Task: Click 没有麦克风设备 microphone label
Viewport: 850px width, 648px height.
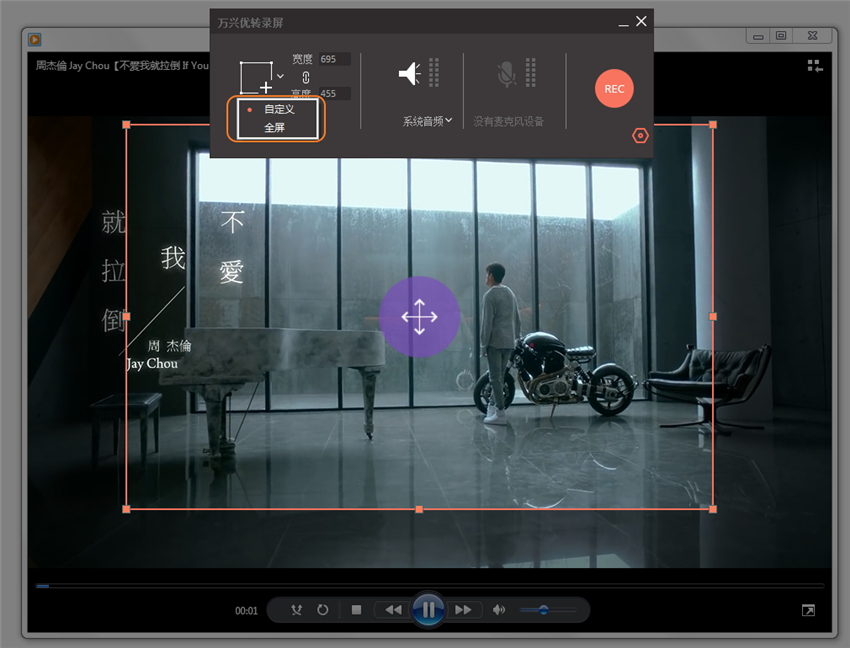Action: pos(508,121)
